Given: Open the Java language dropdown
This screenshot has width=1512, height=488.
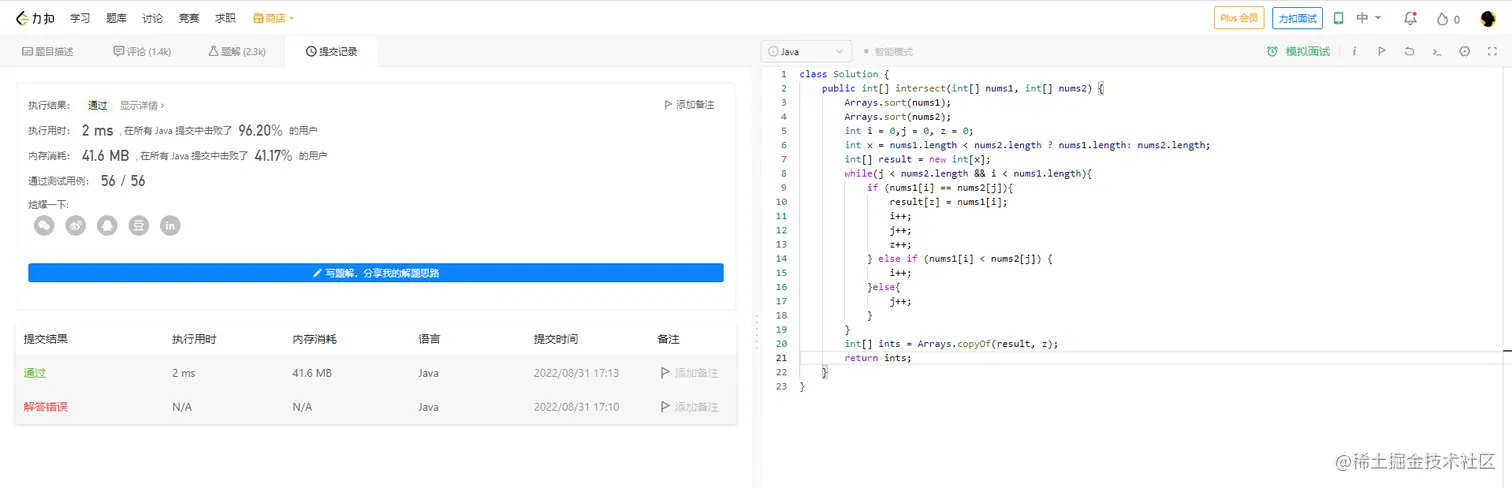Looking at the screenshot, I should [x=806, y=51].
